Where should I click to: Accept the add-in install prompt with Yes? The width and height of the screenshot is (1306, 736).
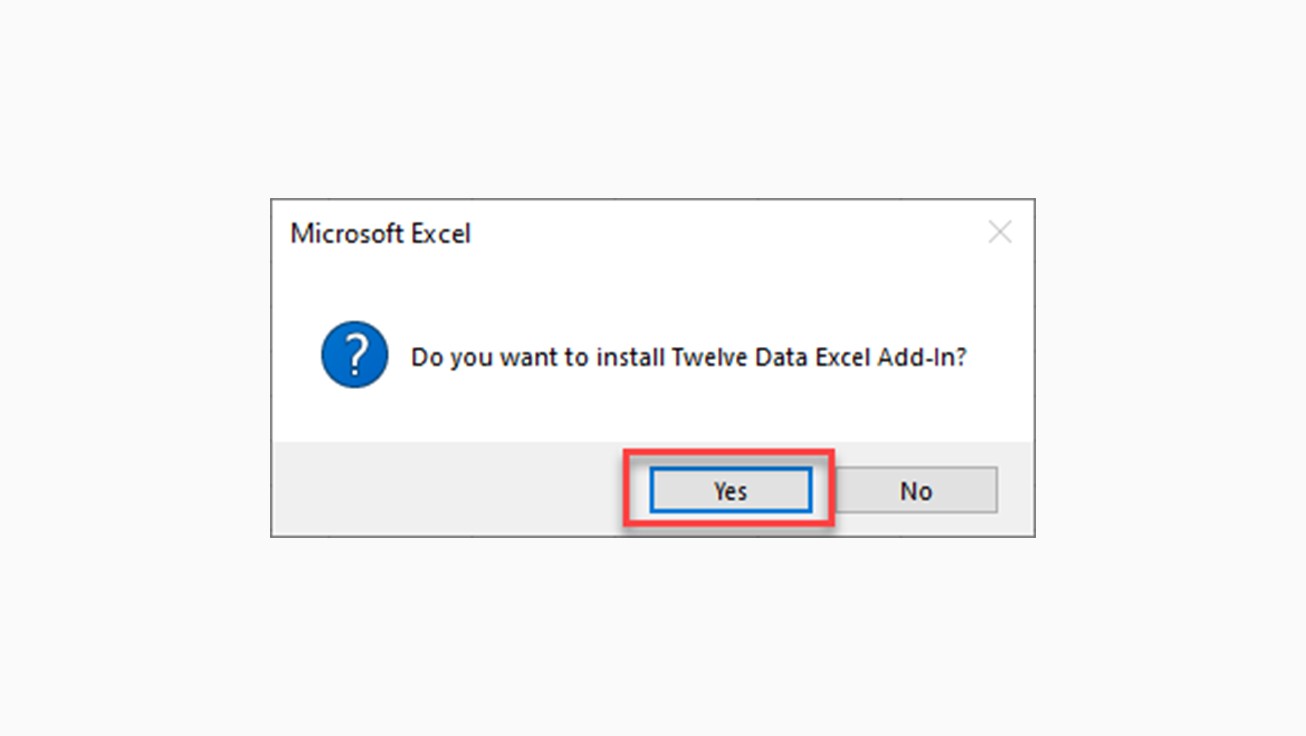(x=730, y=491)
